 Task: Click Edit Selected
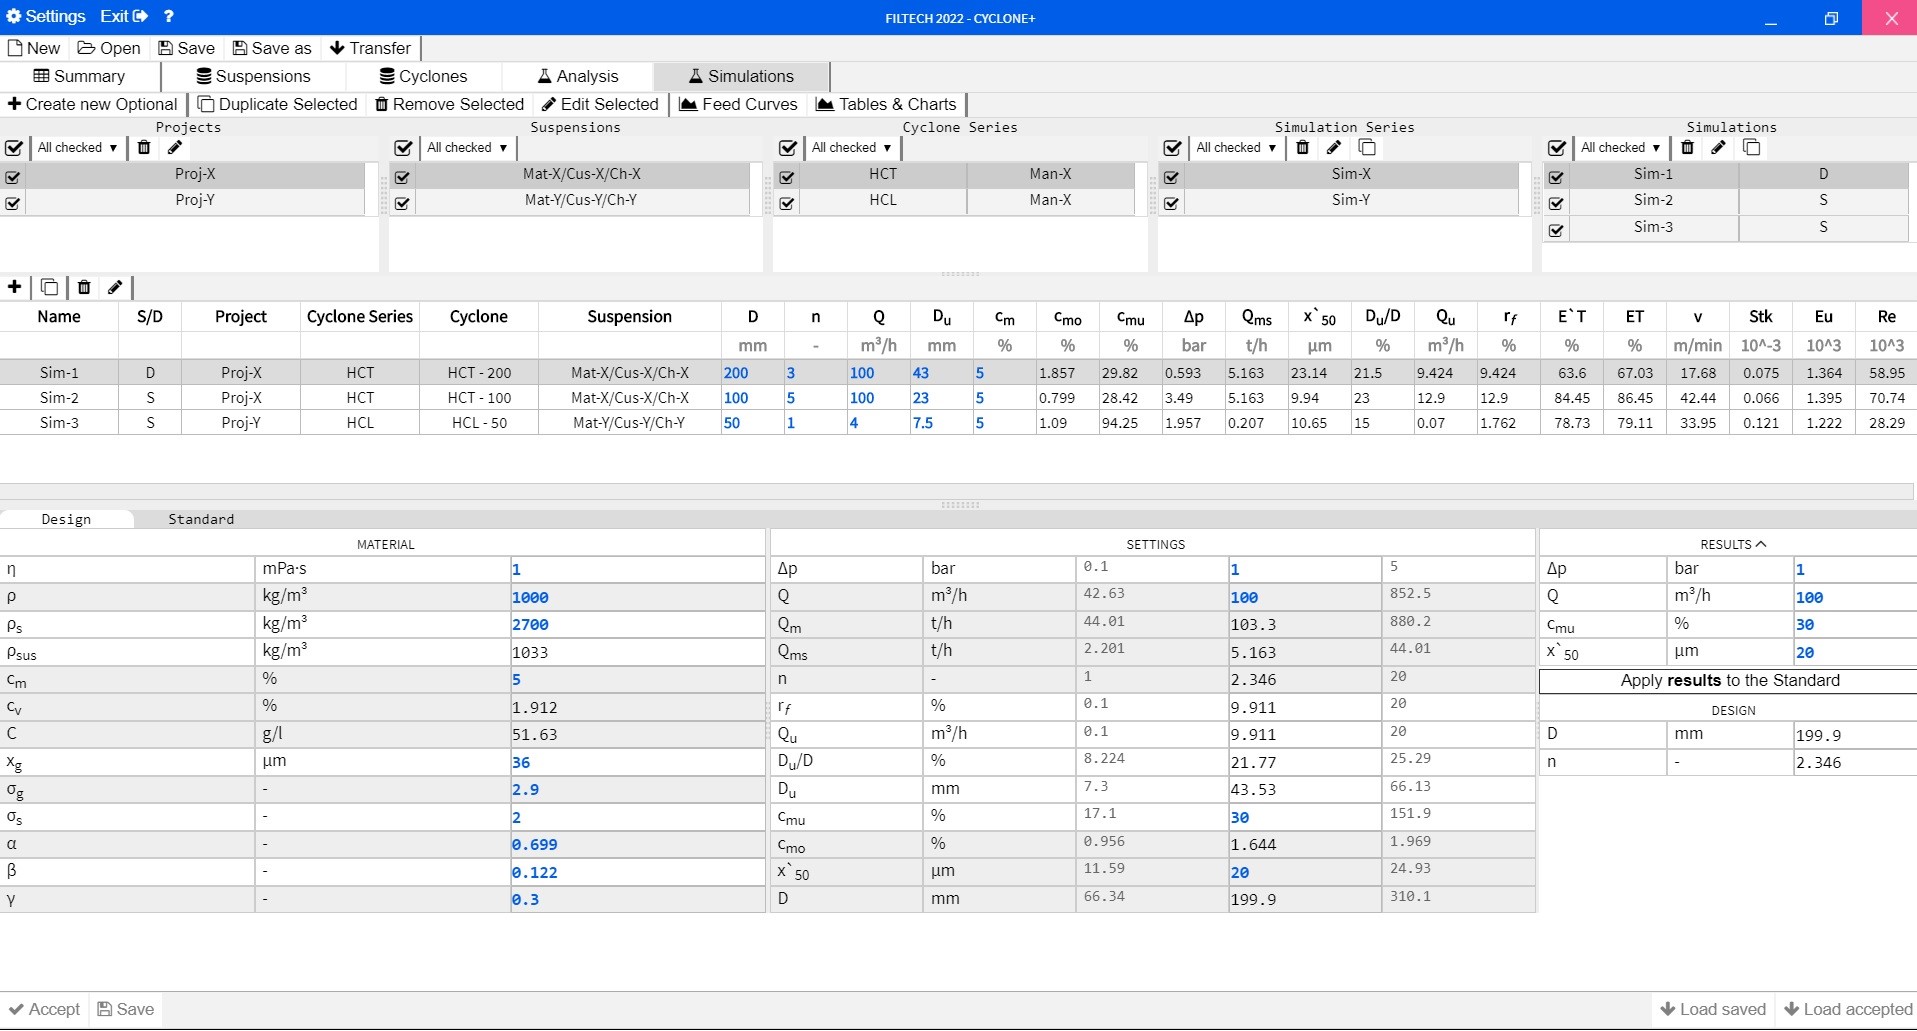click(x=600, y=104)
